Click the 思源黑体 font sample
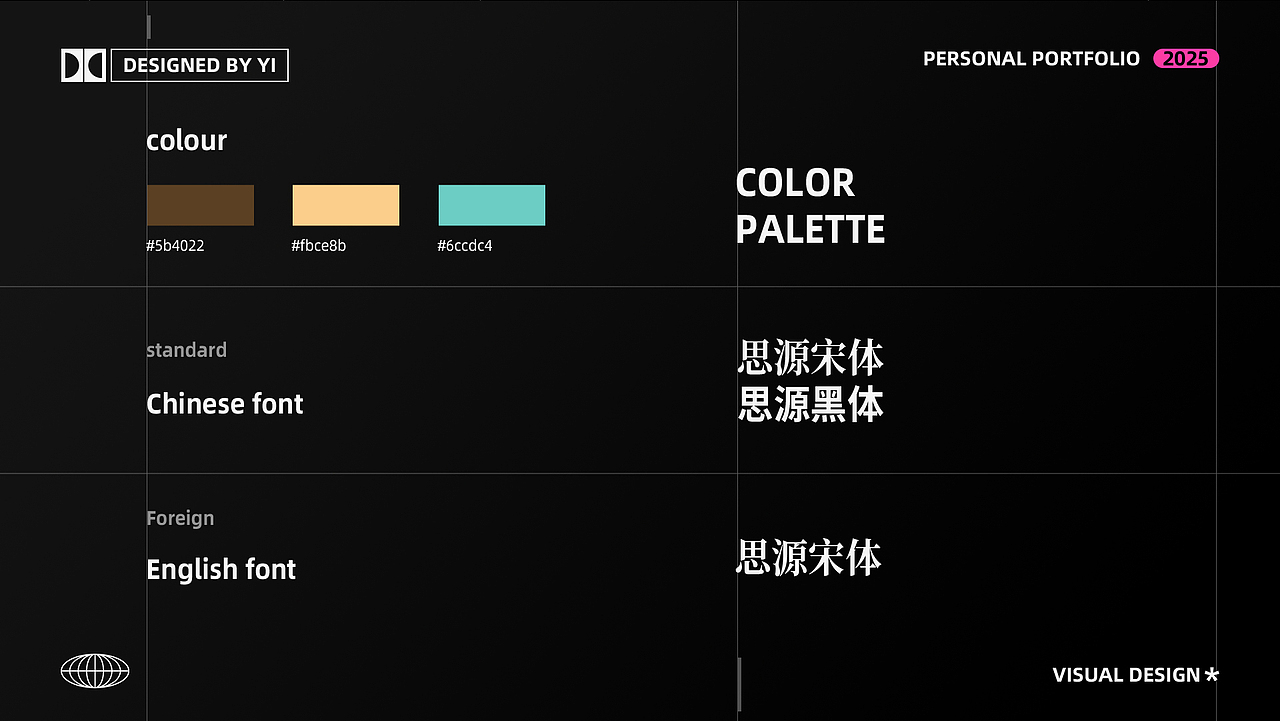The height and width of the screenshot is (721, 1280). 811,406
